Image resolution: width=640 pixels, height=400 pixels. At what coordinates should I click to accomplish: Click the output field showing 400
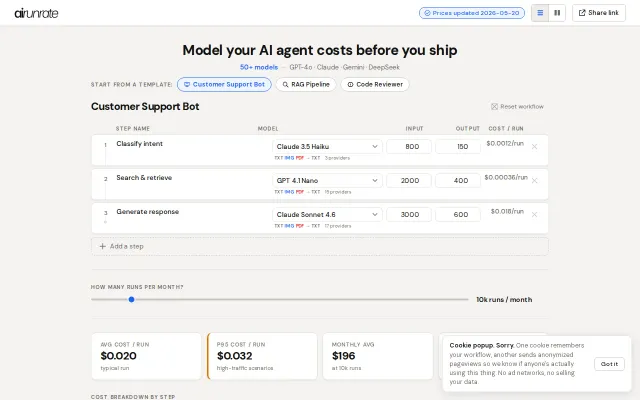(458, 180)
